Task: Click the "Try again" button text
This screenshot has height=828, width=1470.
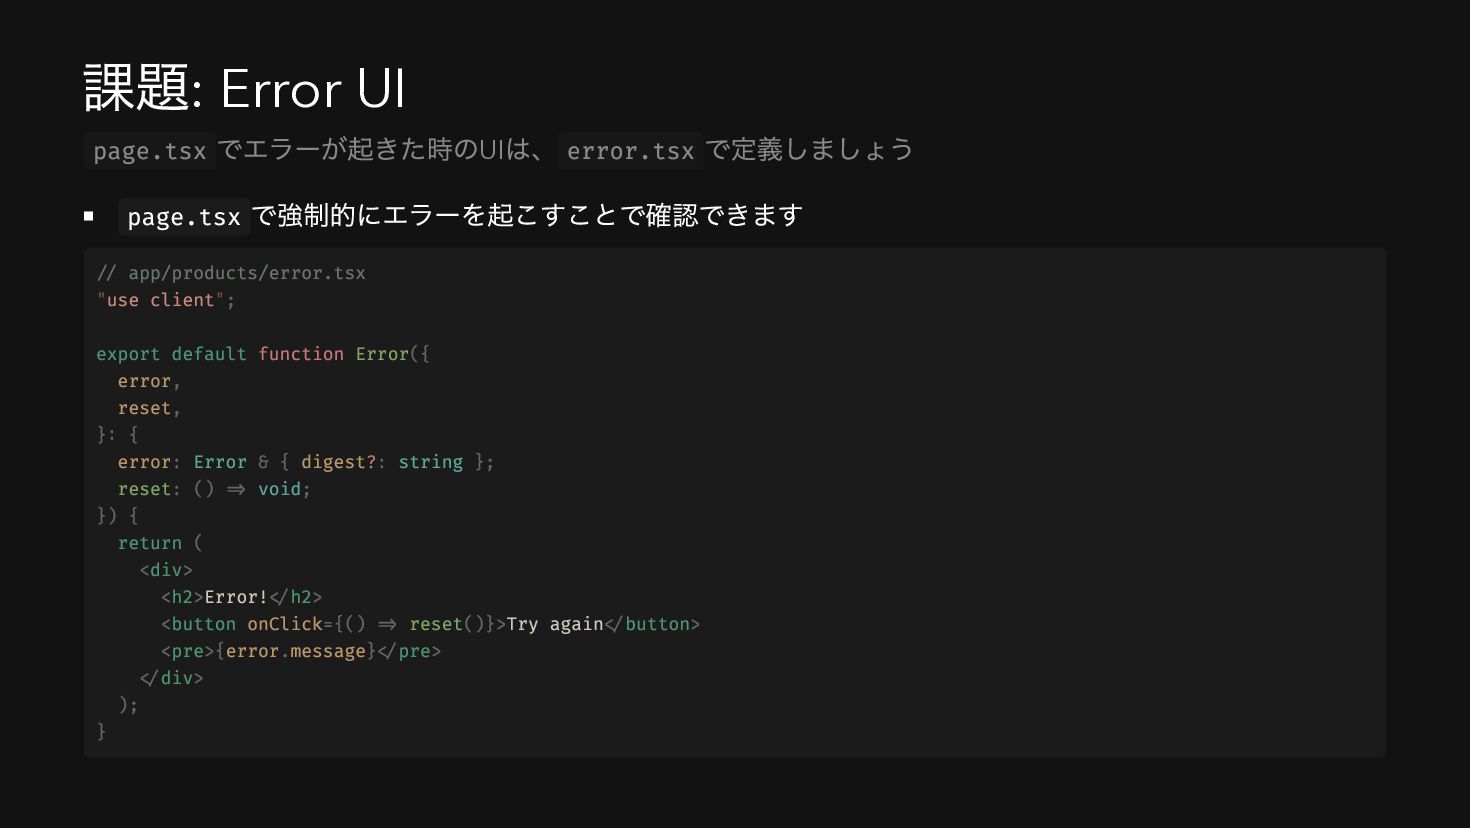Action: 555,624
